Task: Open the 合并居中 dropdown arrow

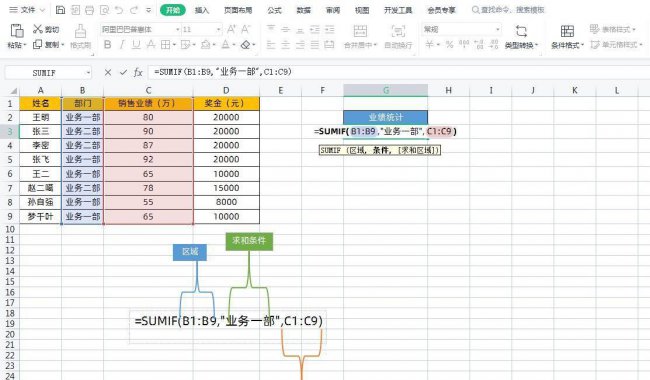Action: click(375, 45)
